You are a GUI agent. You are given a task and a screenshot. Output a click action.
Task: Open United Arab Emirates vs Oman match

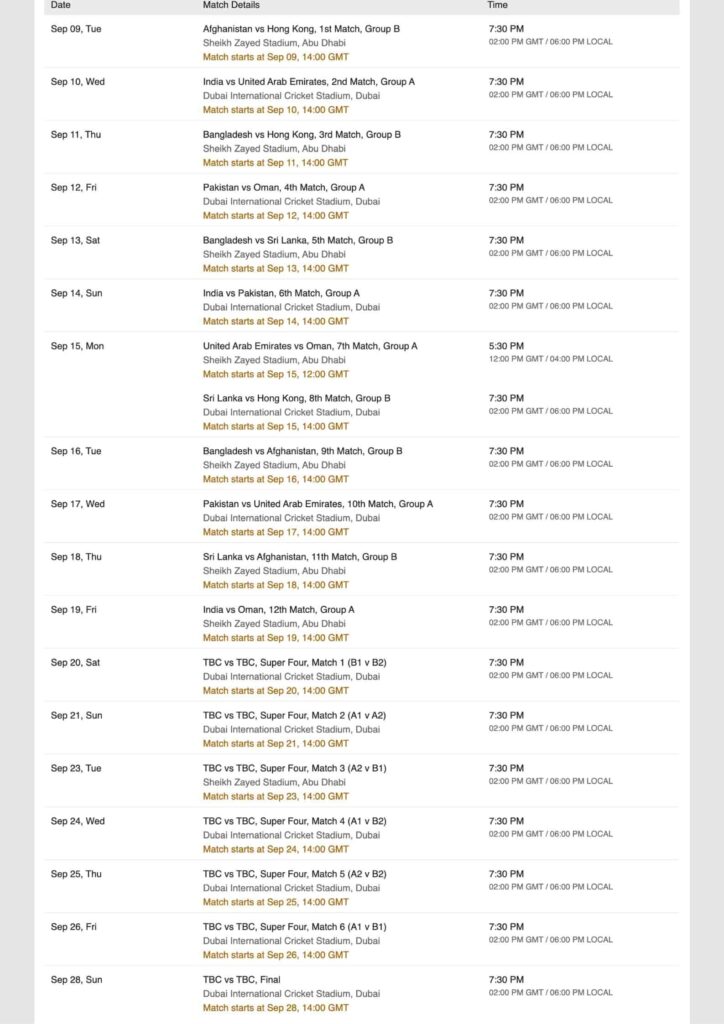[310, 346]
